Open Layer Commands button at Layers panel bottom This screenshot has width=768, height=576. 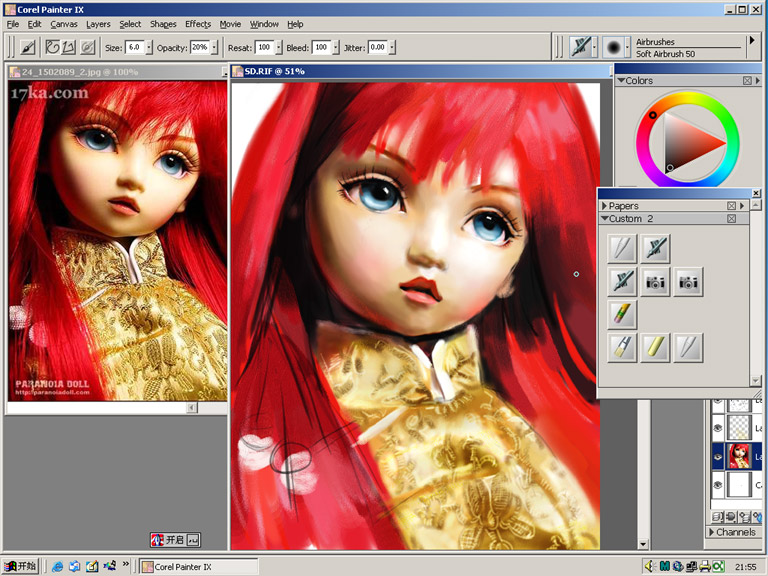click(x=718, y=516)
